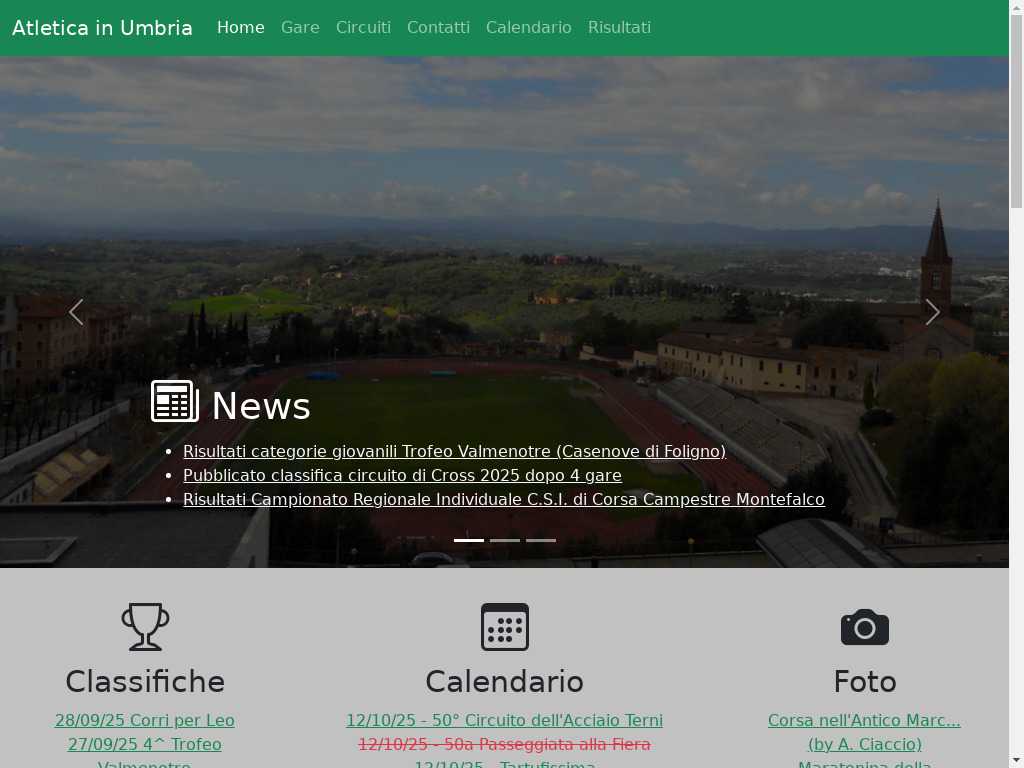The height and width of the screenshot is (768, 1024).
Task: Open the Cross 2025 classifica news link
Action: (x=402, y=475)
